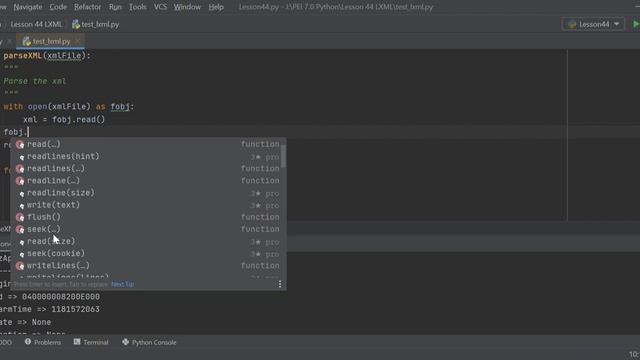This screenshot has height=360, width=640.
Task: Open the Code menu
Action: click(x=58, y=7)
